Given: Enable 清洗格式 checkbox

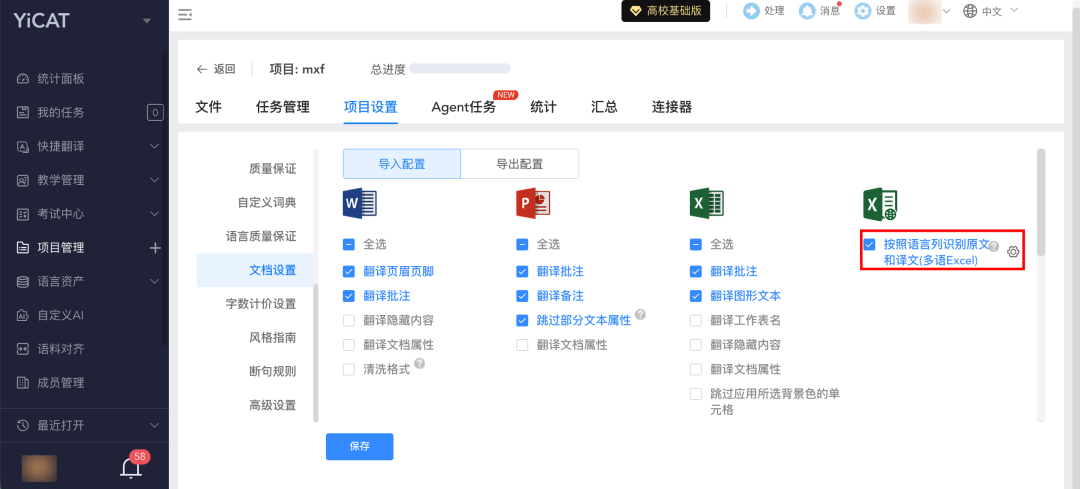Looking at the screenshot, I should point(349,369).
